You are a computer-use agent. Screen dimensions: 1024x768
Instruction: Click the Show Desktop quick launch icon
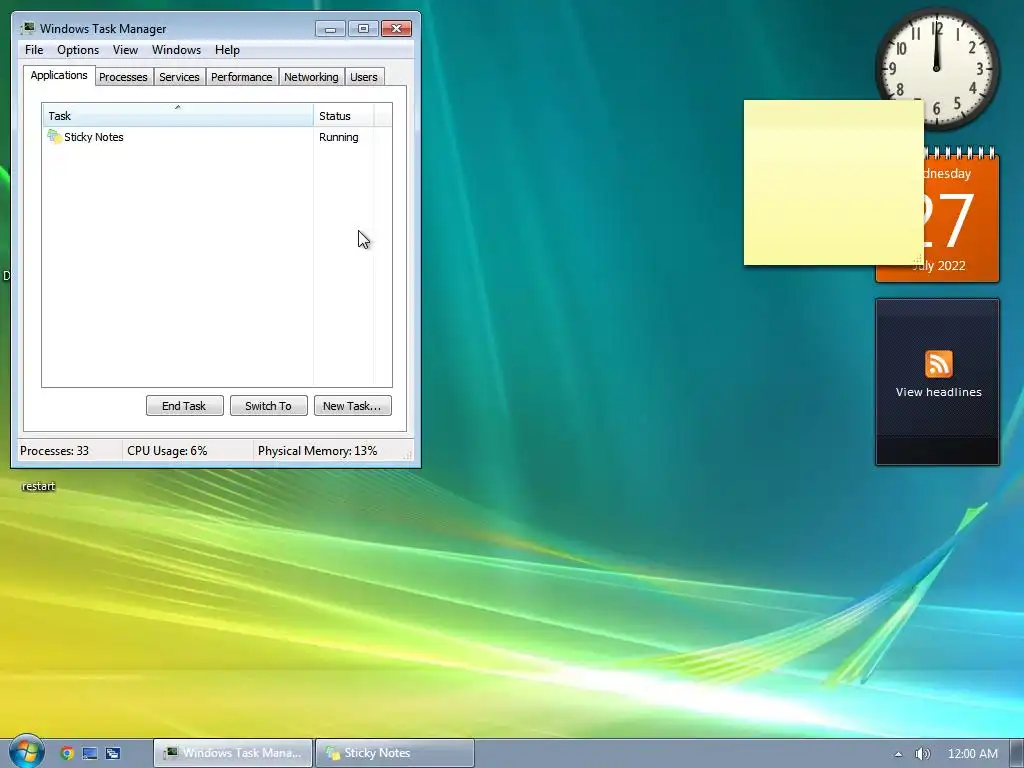[89, 753]
